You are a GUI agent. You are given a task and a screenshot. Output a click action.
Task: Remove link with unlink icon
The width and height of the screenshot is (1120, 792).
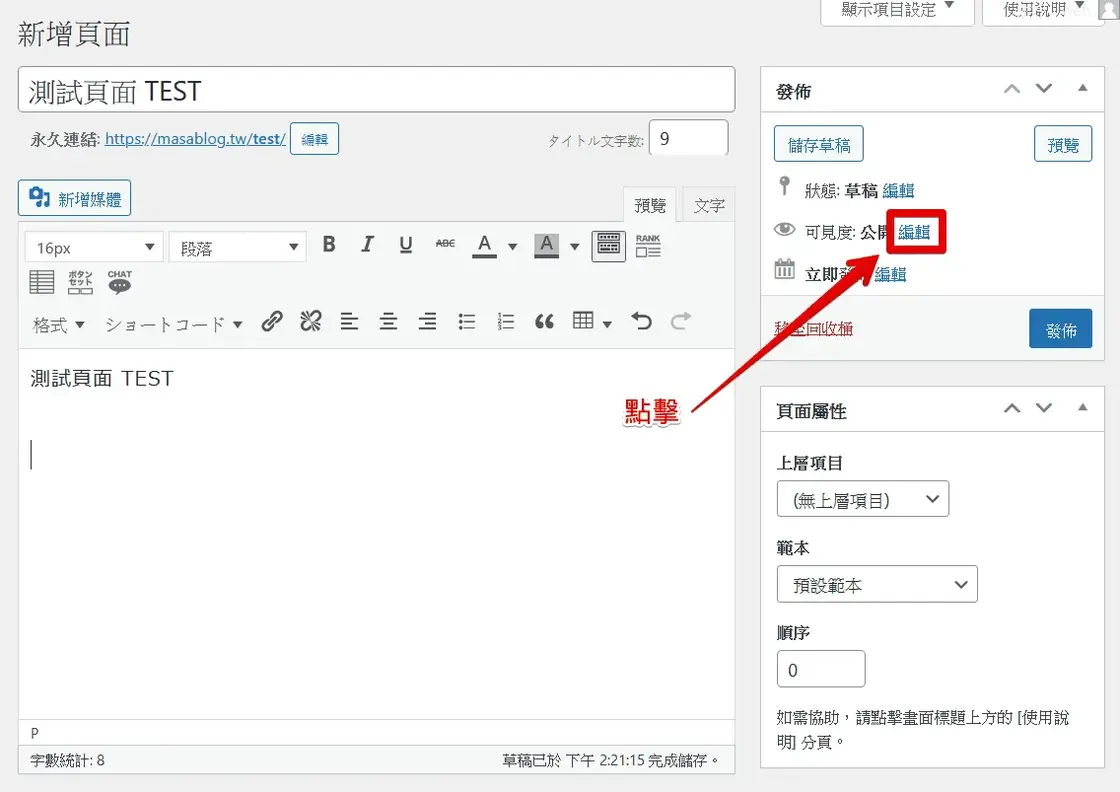[311, 322]
